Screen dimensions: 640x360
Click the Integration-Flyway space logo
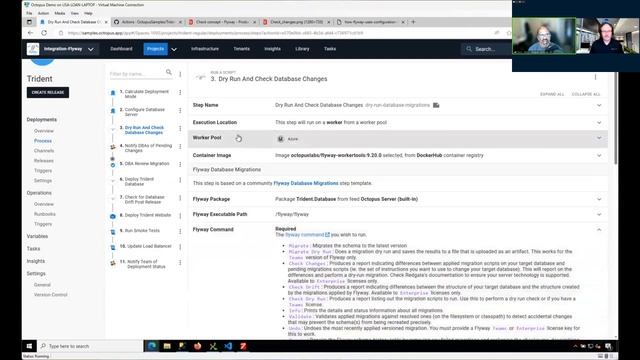[x=33, y=49]
